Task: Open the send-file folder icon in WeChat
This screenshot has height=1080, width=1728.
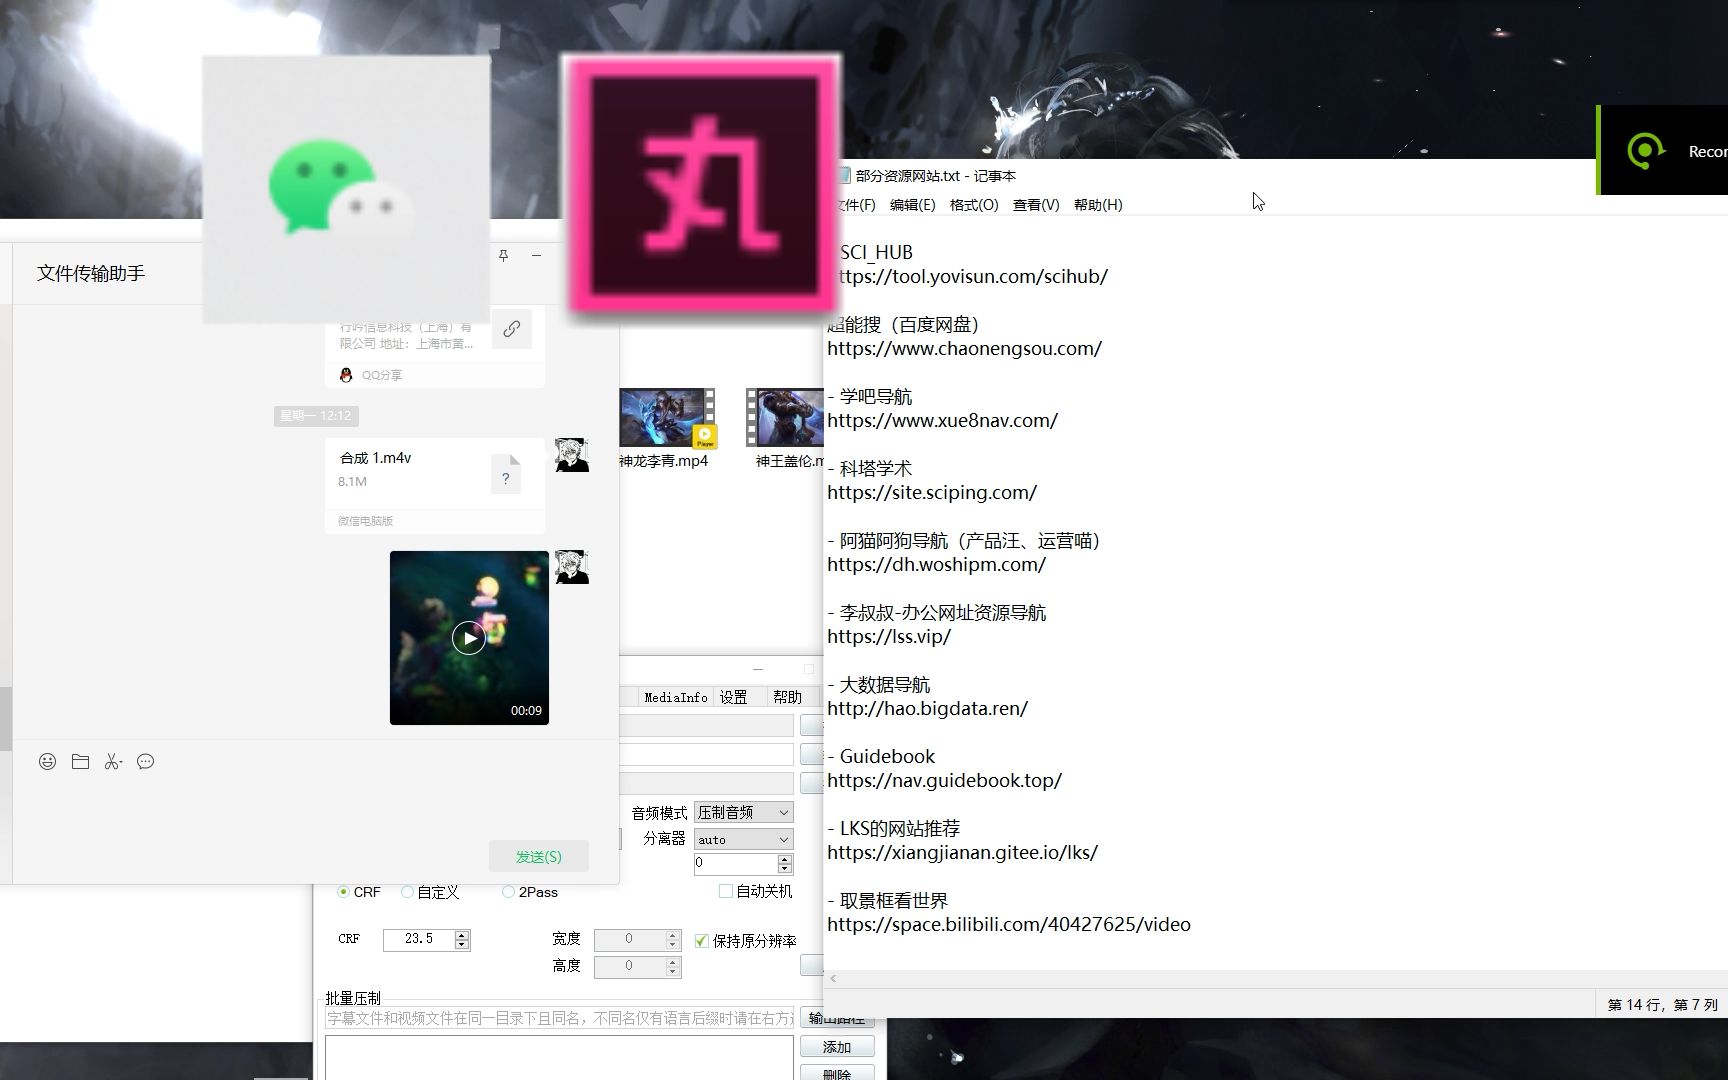Action: [x=81, y=762]
